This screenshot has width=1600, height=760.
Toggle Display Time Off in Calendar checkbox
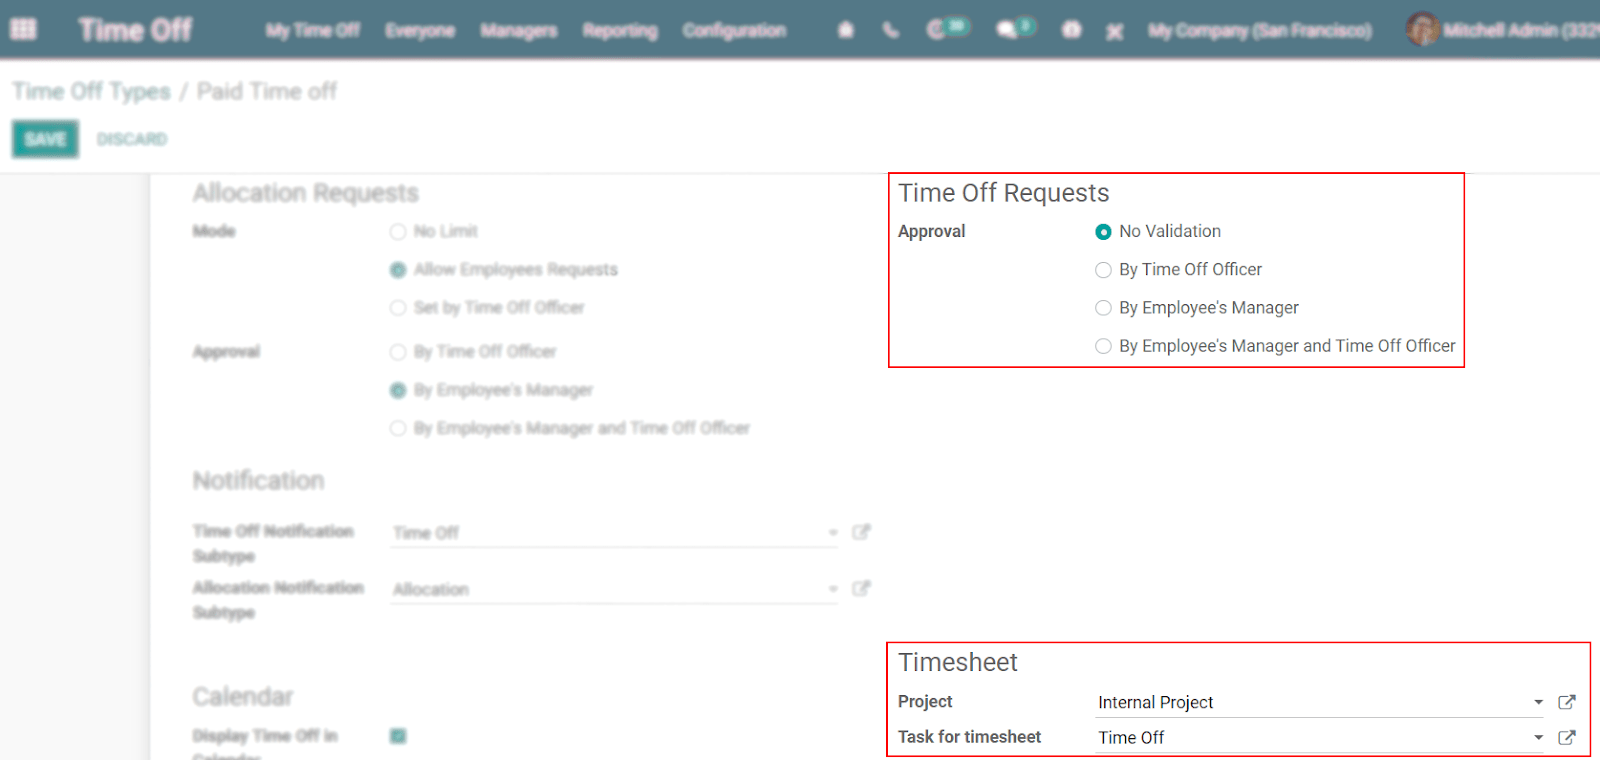[x=398, y=736]
